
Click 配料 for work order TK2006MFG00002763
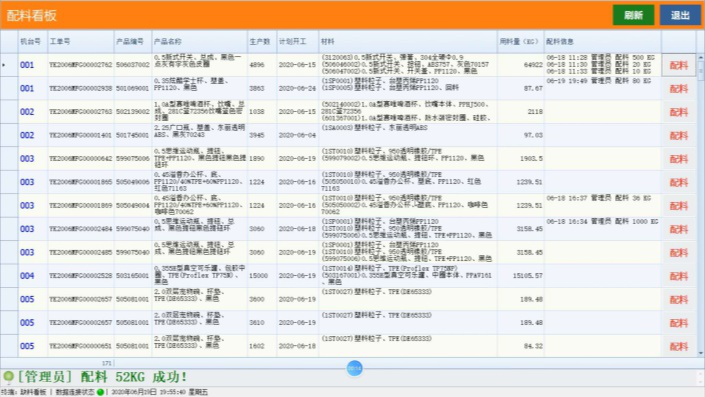tap(678, 112)
